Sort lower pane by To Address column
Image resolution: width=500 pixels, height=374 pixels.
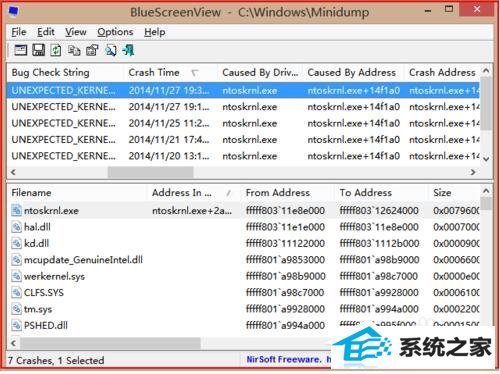point(381,193)
